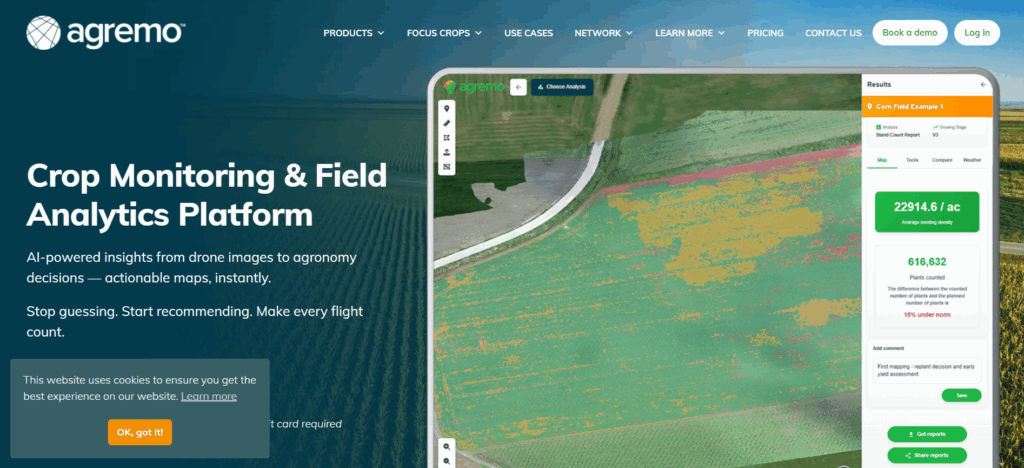1024x468 pixels.
Task: Select the location pin map tool
Action: [447, 108]
